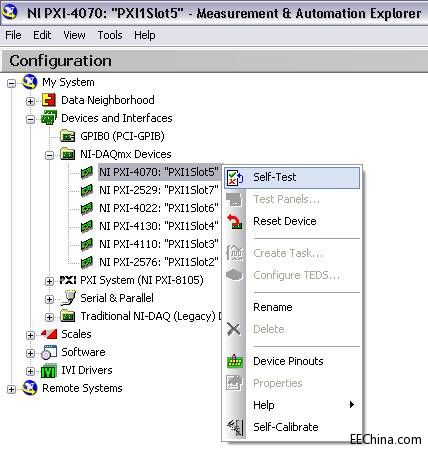Click the GPIB0 (PCI-GPIB) board icon
This screenshot has width=428, height=453.
(67, 136)
